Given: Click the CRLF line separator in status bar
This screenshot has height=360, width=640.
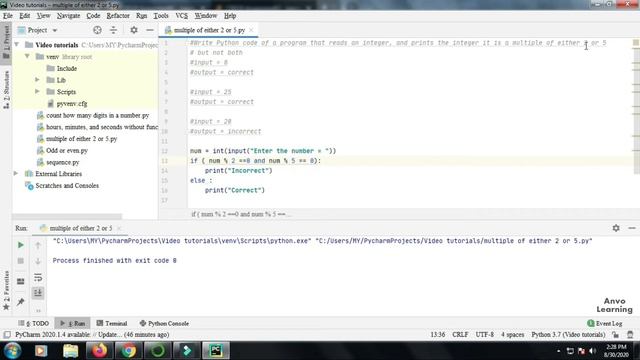Looking at the screenshot, I should (460, 335).
